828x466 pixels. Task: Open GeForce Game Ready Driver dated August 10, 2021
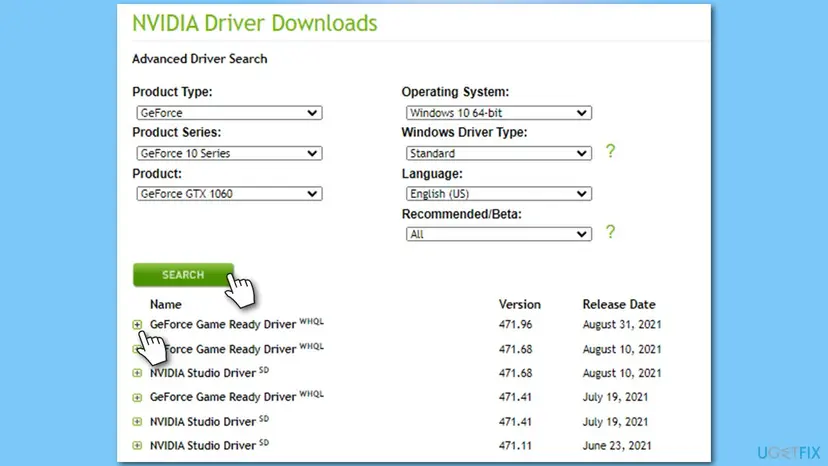point(230,349)
